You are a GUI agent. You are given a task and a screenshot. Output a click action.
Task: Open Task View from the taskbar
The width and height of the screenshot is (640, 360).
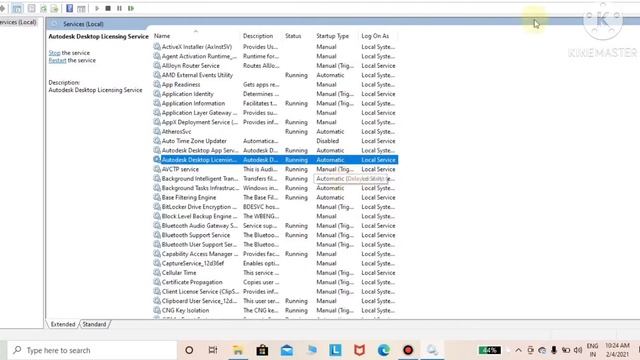coord(213,350)
